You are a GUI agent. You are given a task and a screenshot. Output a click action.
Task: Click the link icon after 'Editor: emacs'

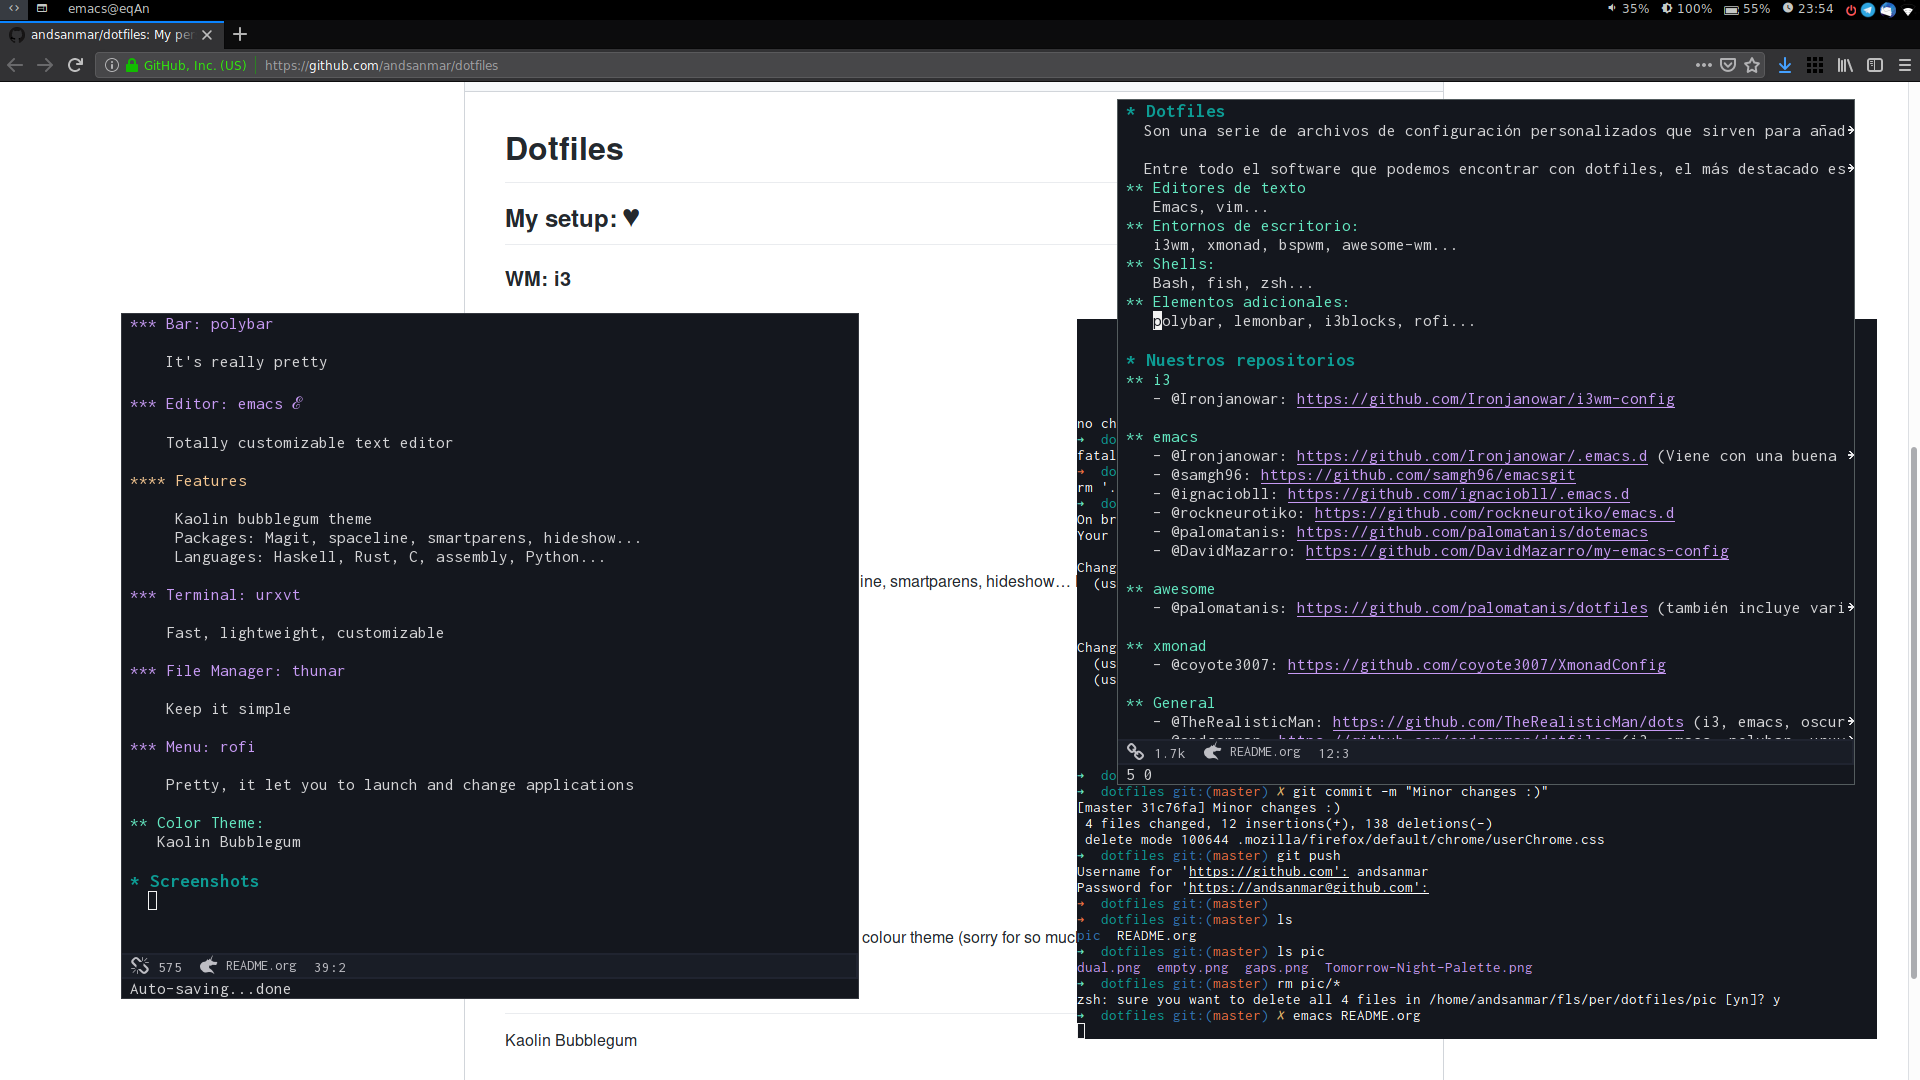[297, 403]
